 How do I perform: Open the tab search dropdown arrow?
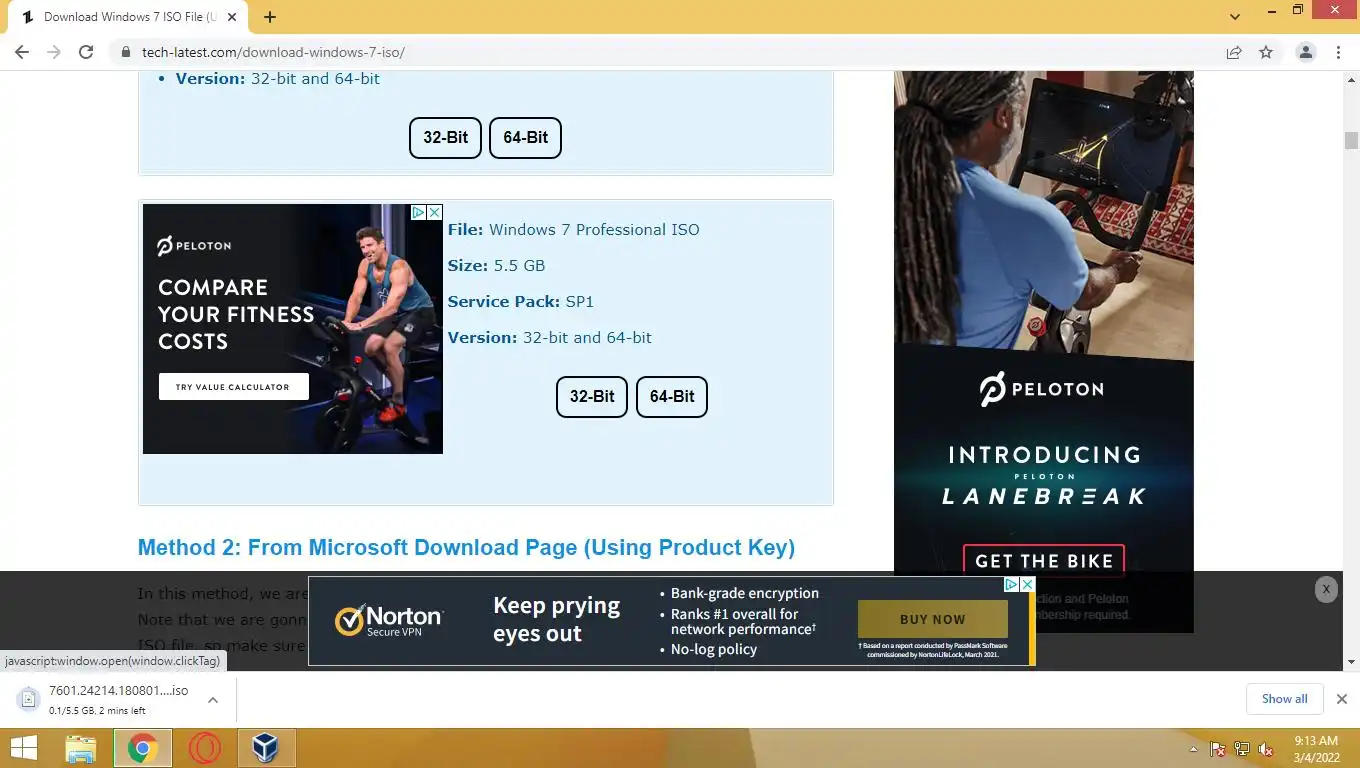1235,17
